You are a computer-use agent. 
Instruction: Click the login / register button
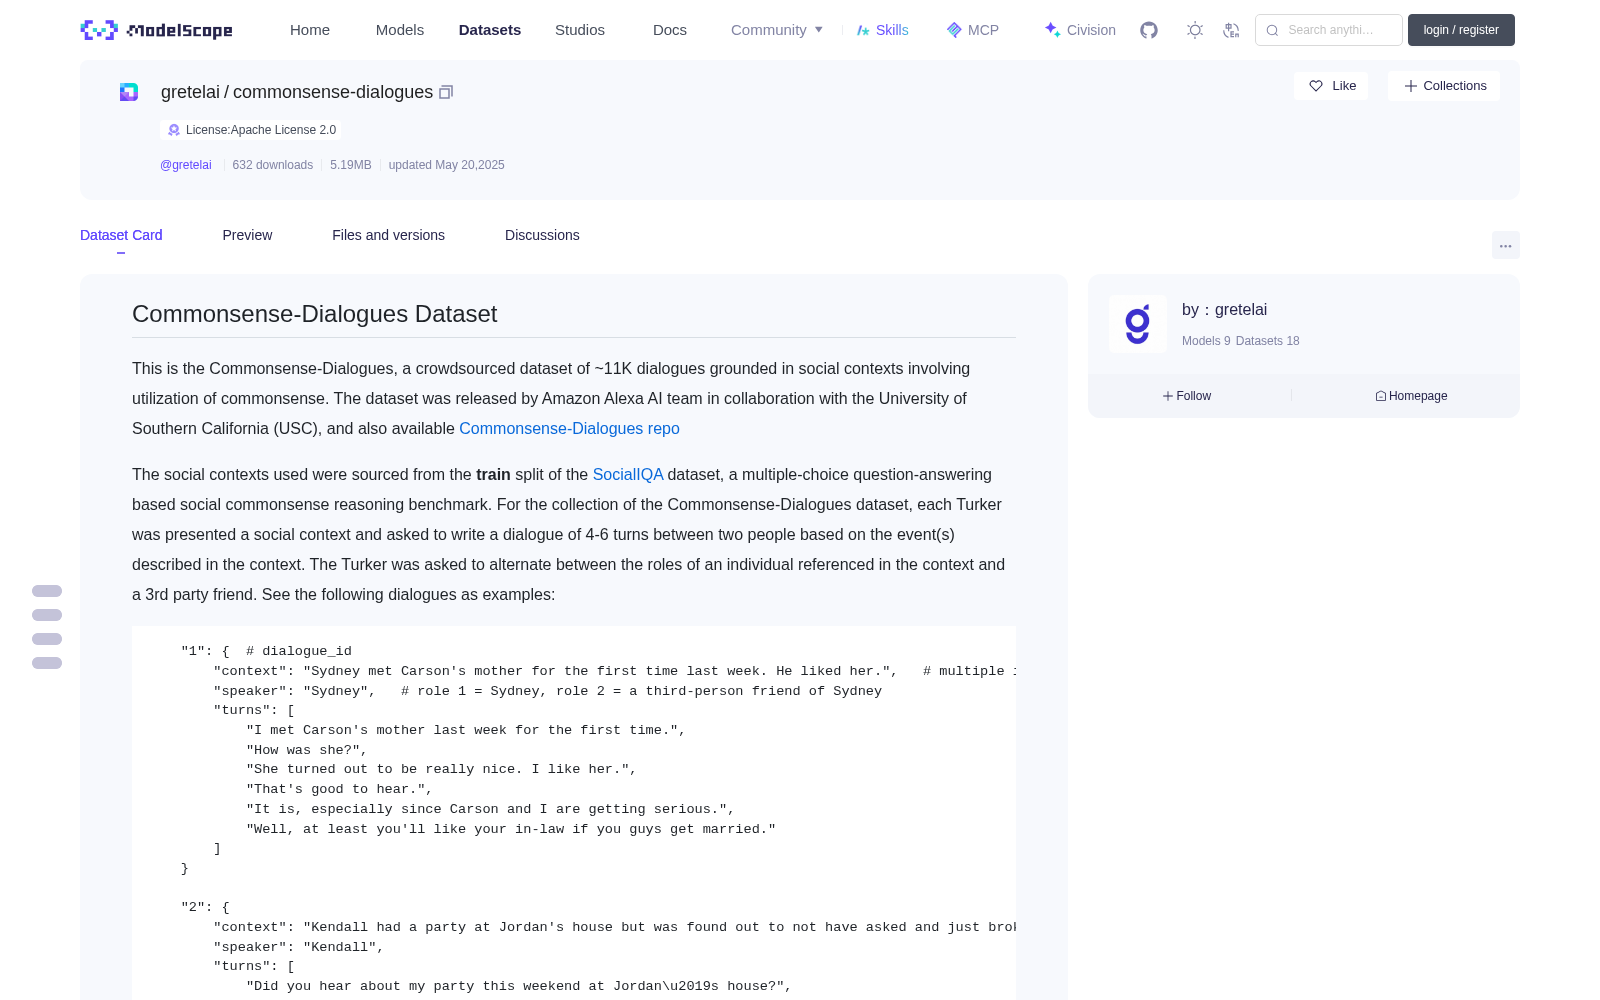[x=1461, y=30]
